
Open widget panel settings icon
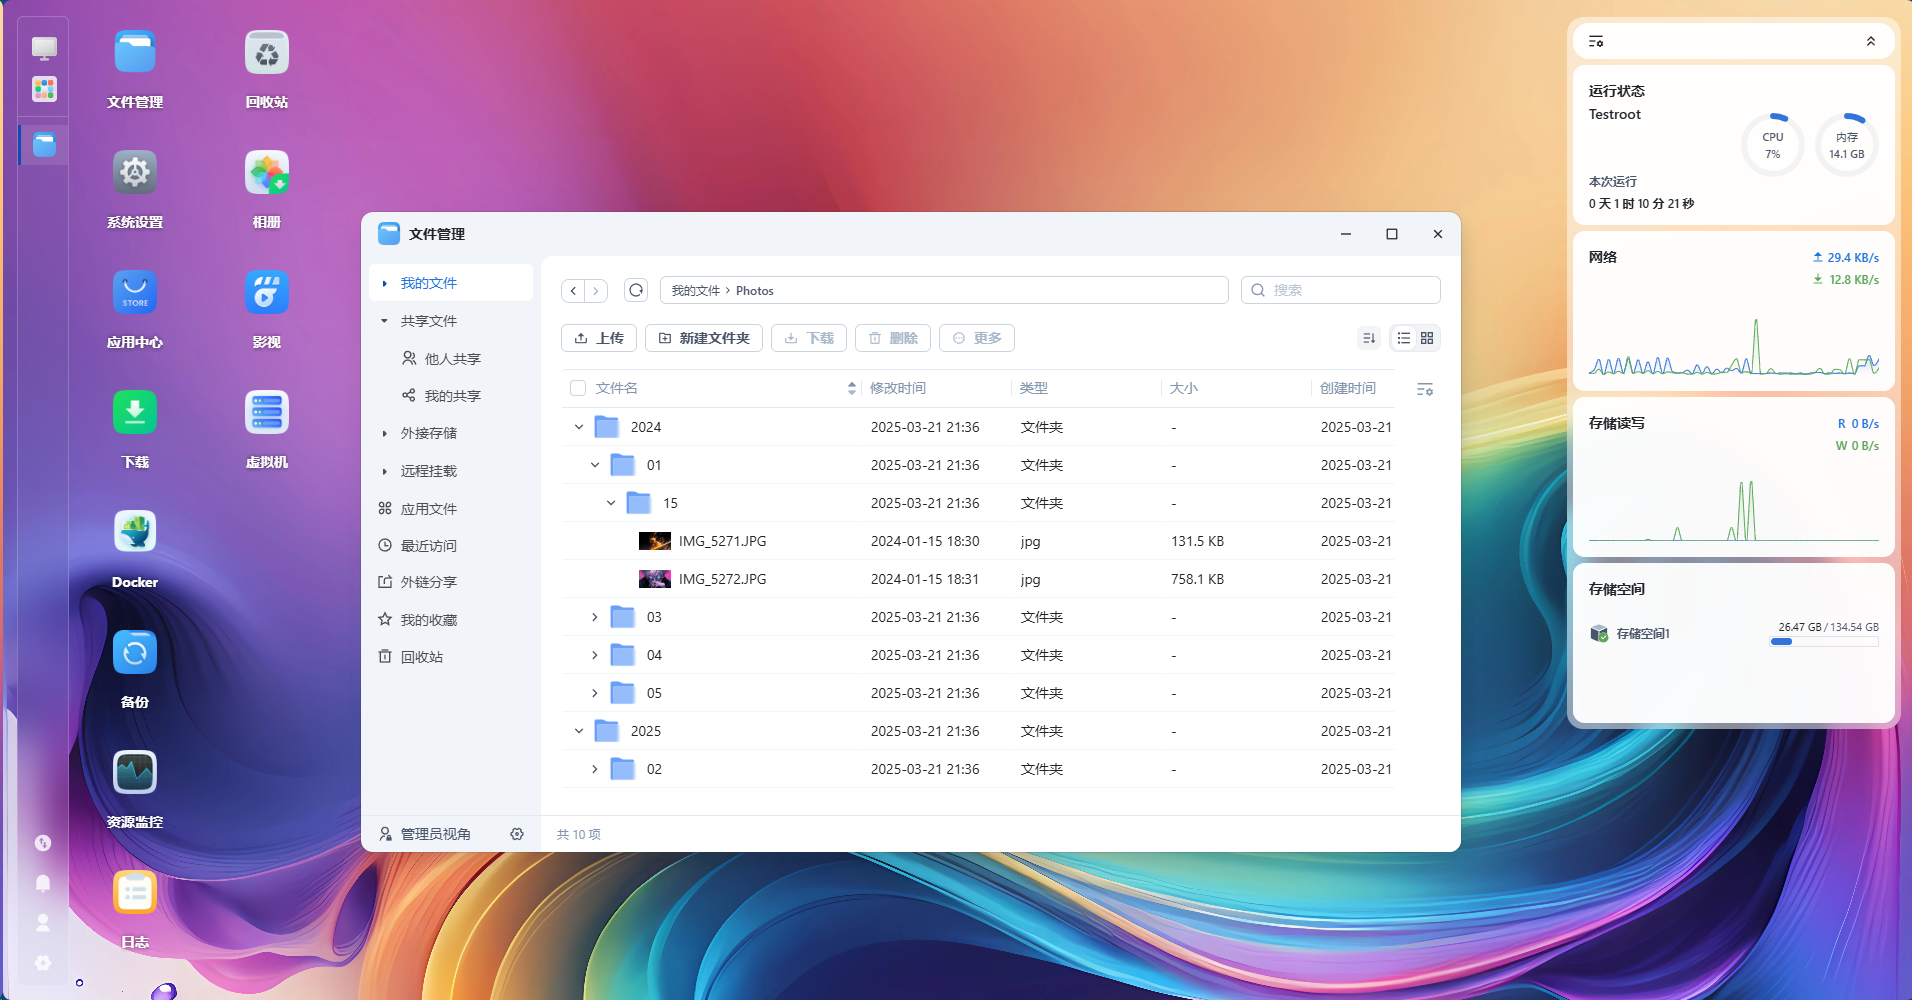pyautogui.click(x=1596, y=41)
